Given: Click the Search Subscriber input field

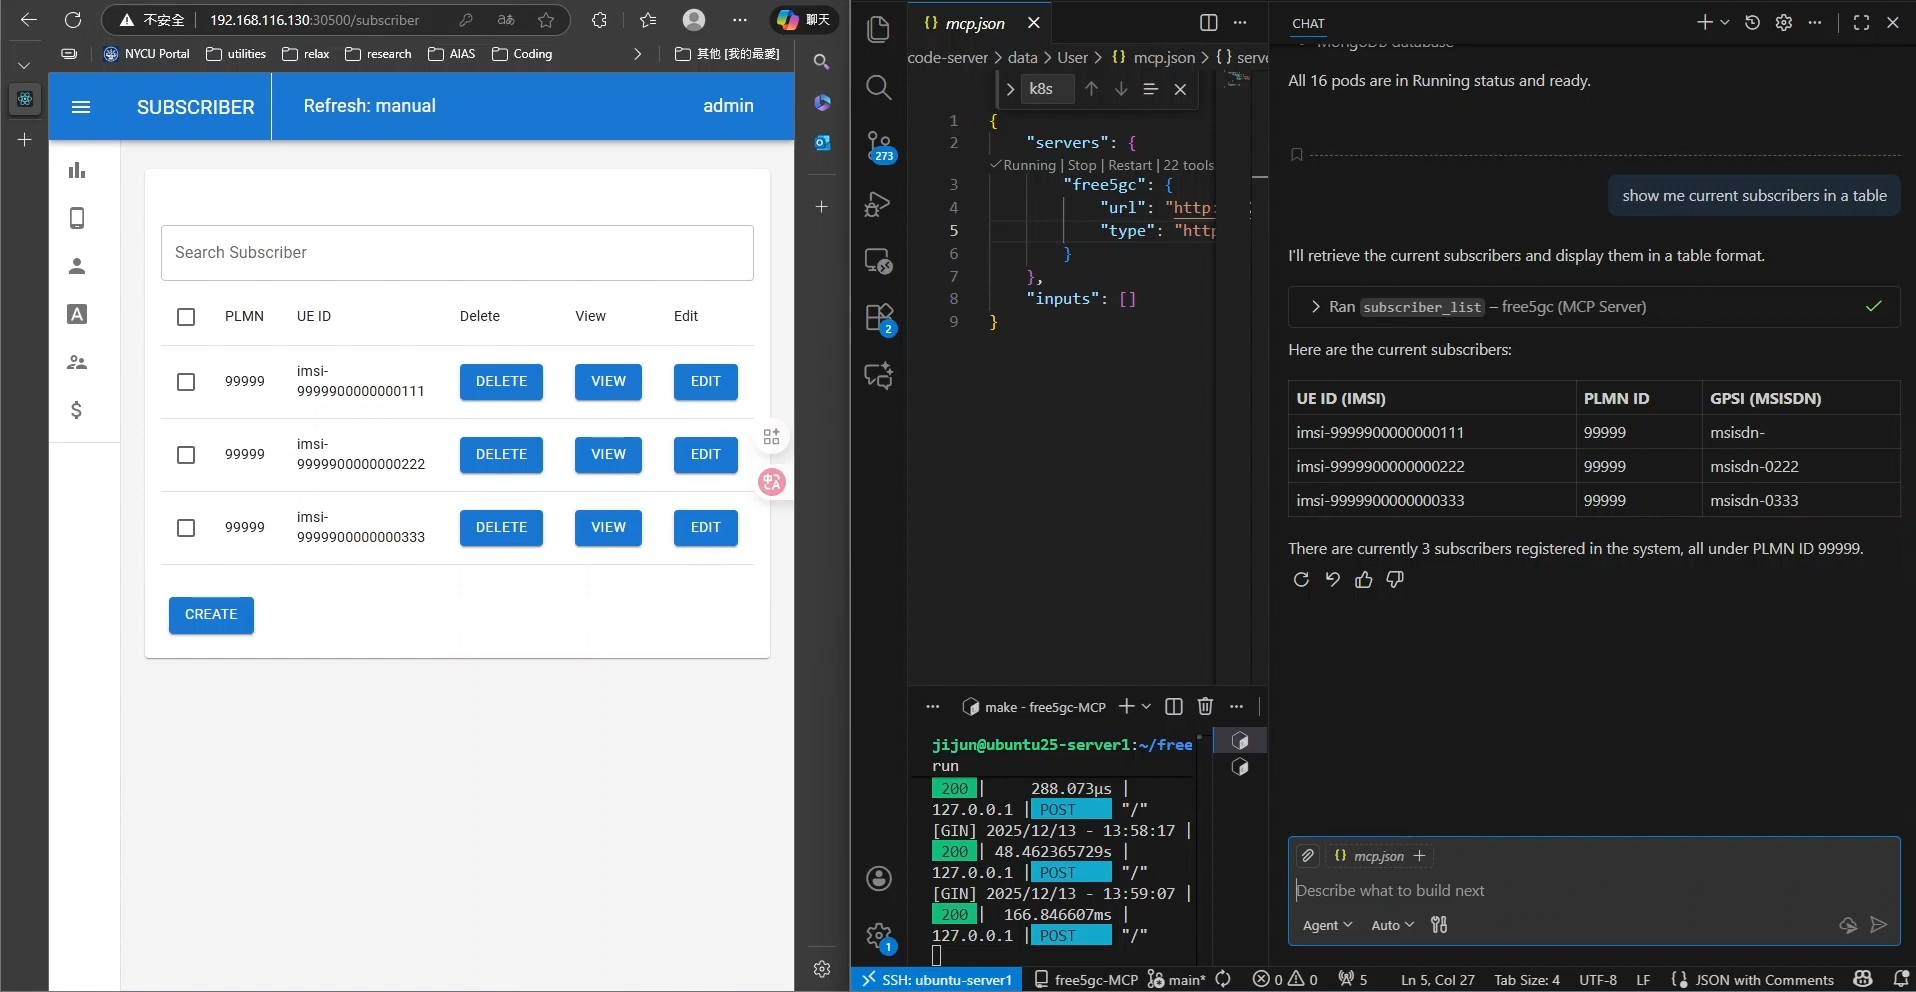Looking at the screenshot, I should click(x=457, y=253).
